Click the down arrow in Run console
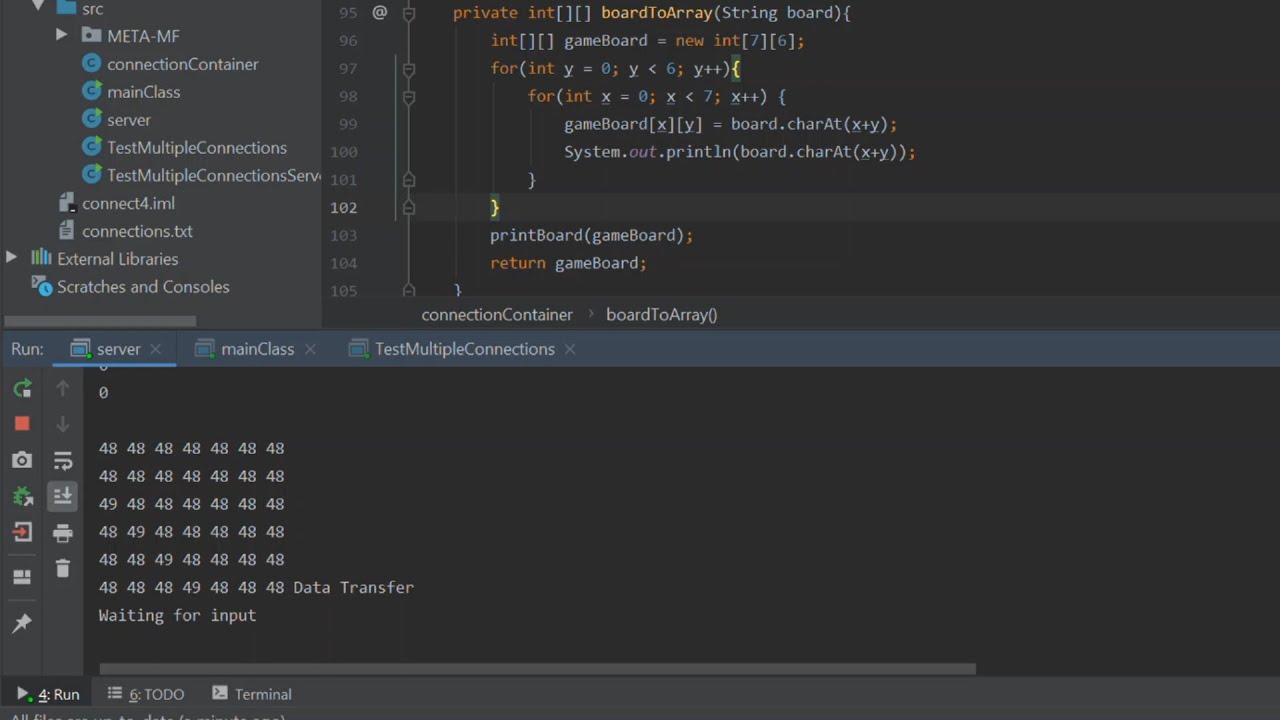Image resolution: width=1280 pixels, height=720 pixels. [x=62, y=424]
